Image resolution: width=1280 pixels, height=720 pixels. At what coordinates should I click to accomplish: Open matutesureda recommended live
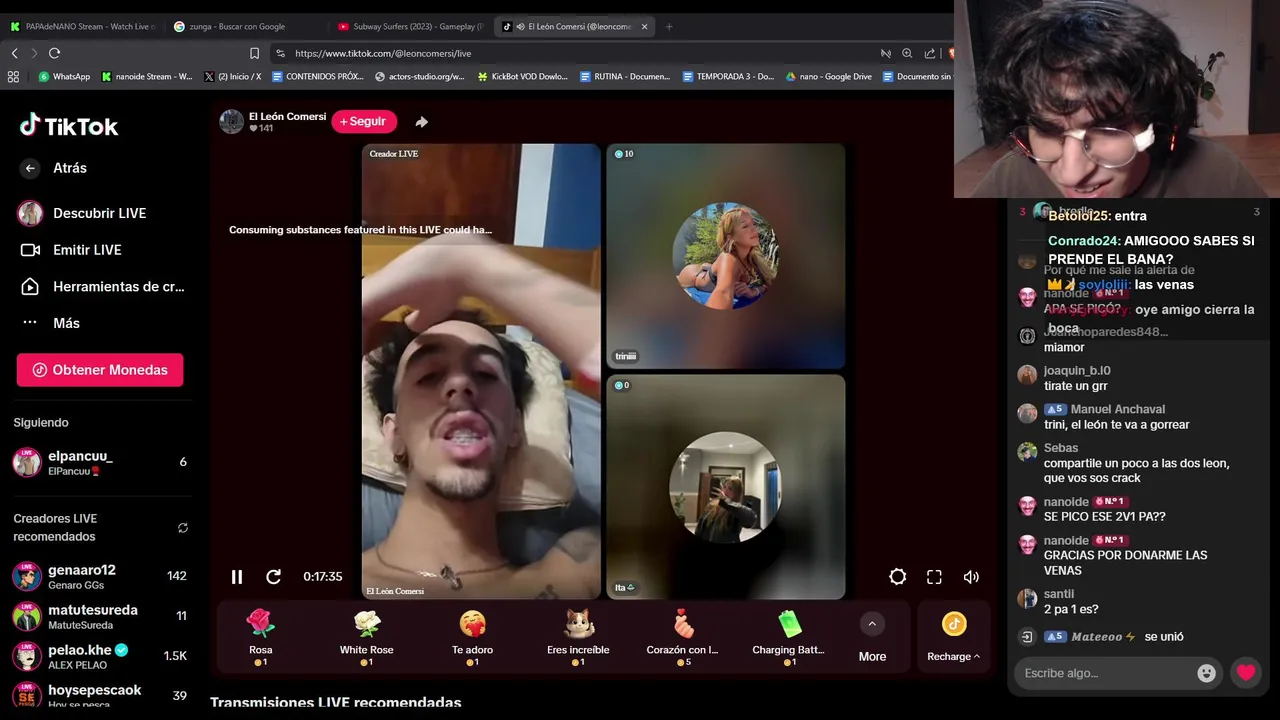[100, 616]
